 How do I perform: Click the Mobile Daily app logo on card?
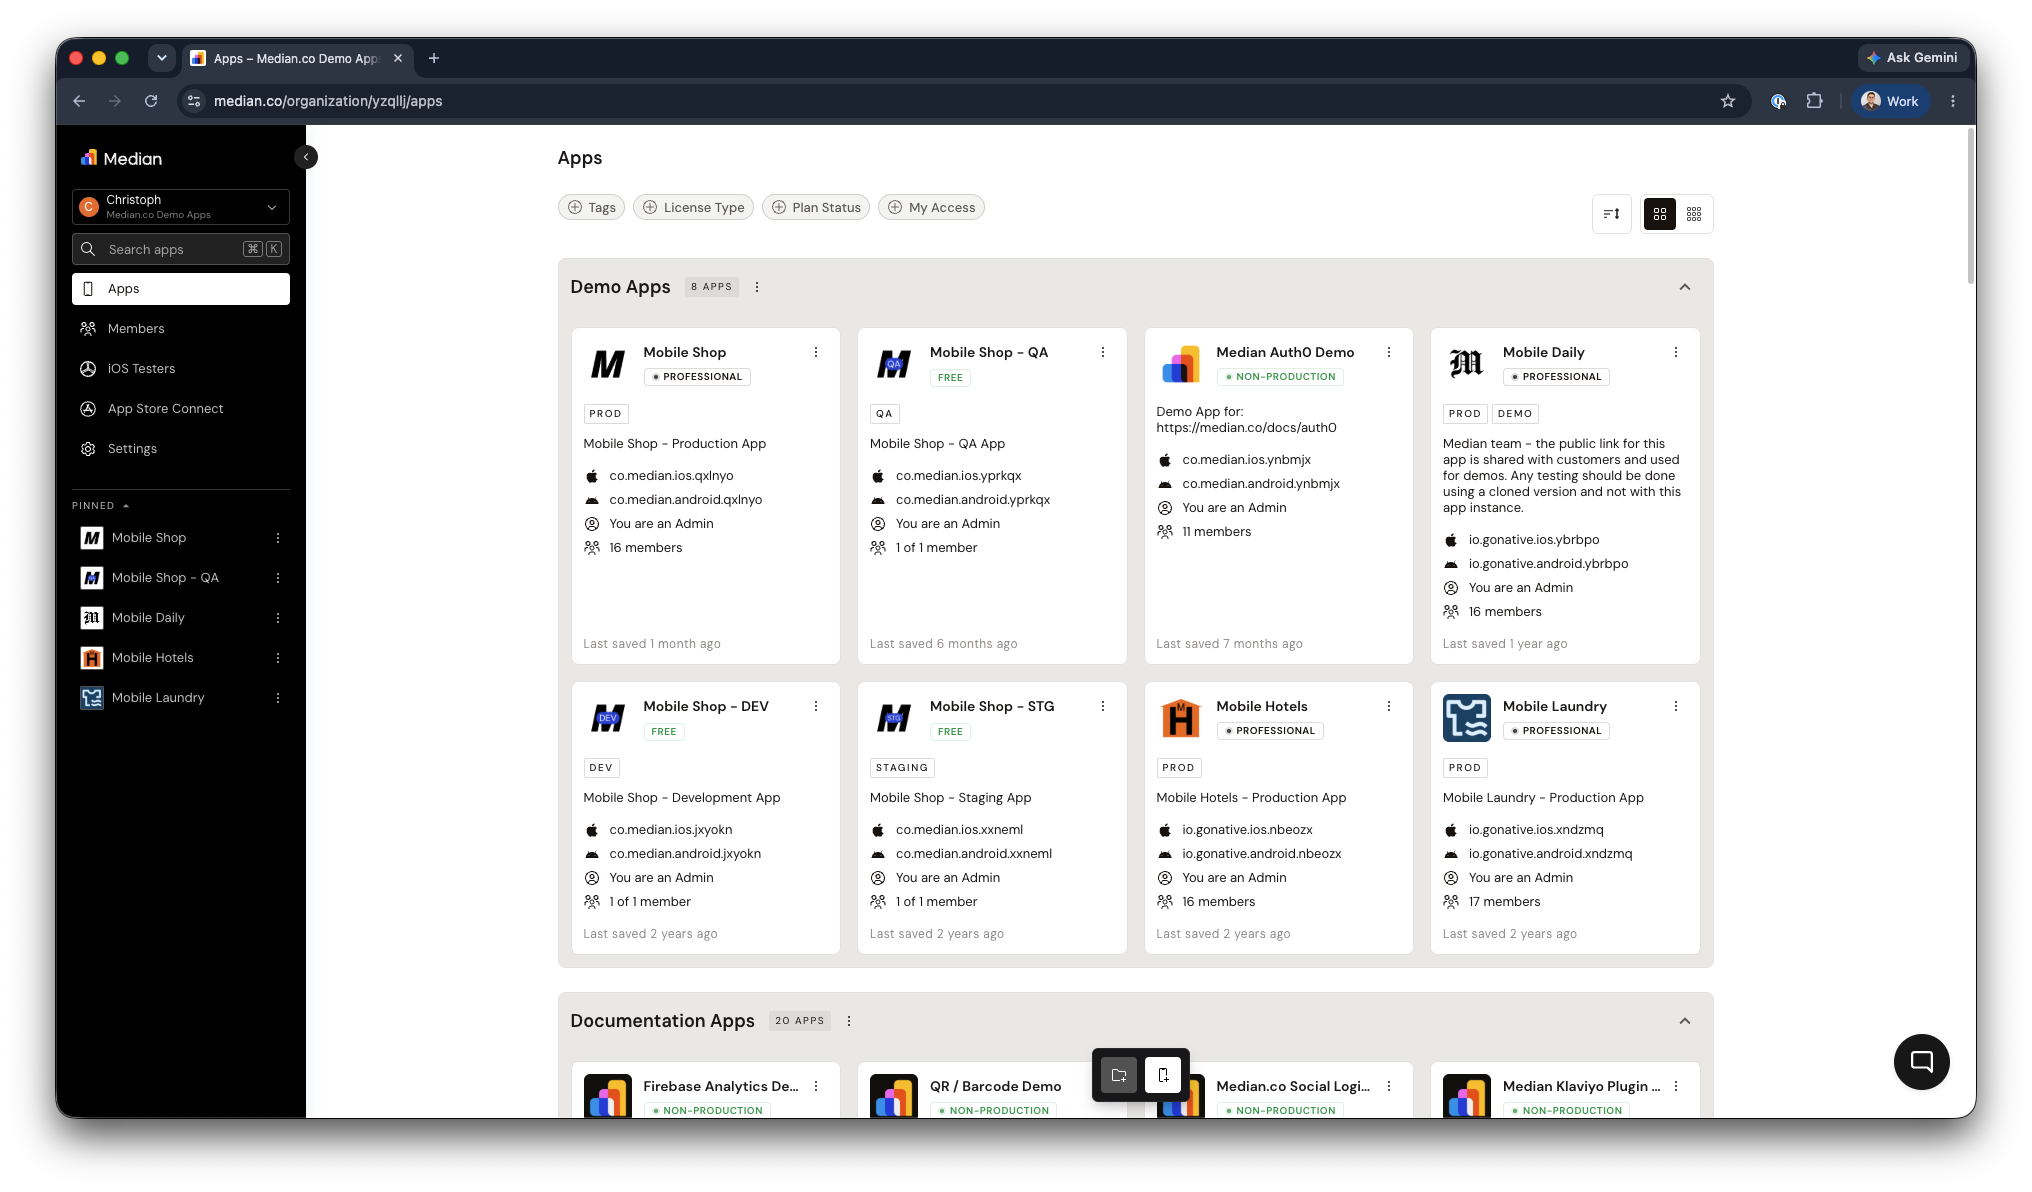coord(1467,364)
